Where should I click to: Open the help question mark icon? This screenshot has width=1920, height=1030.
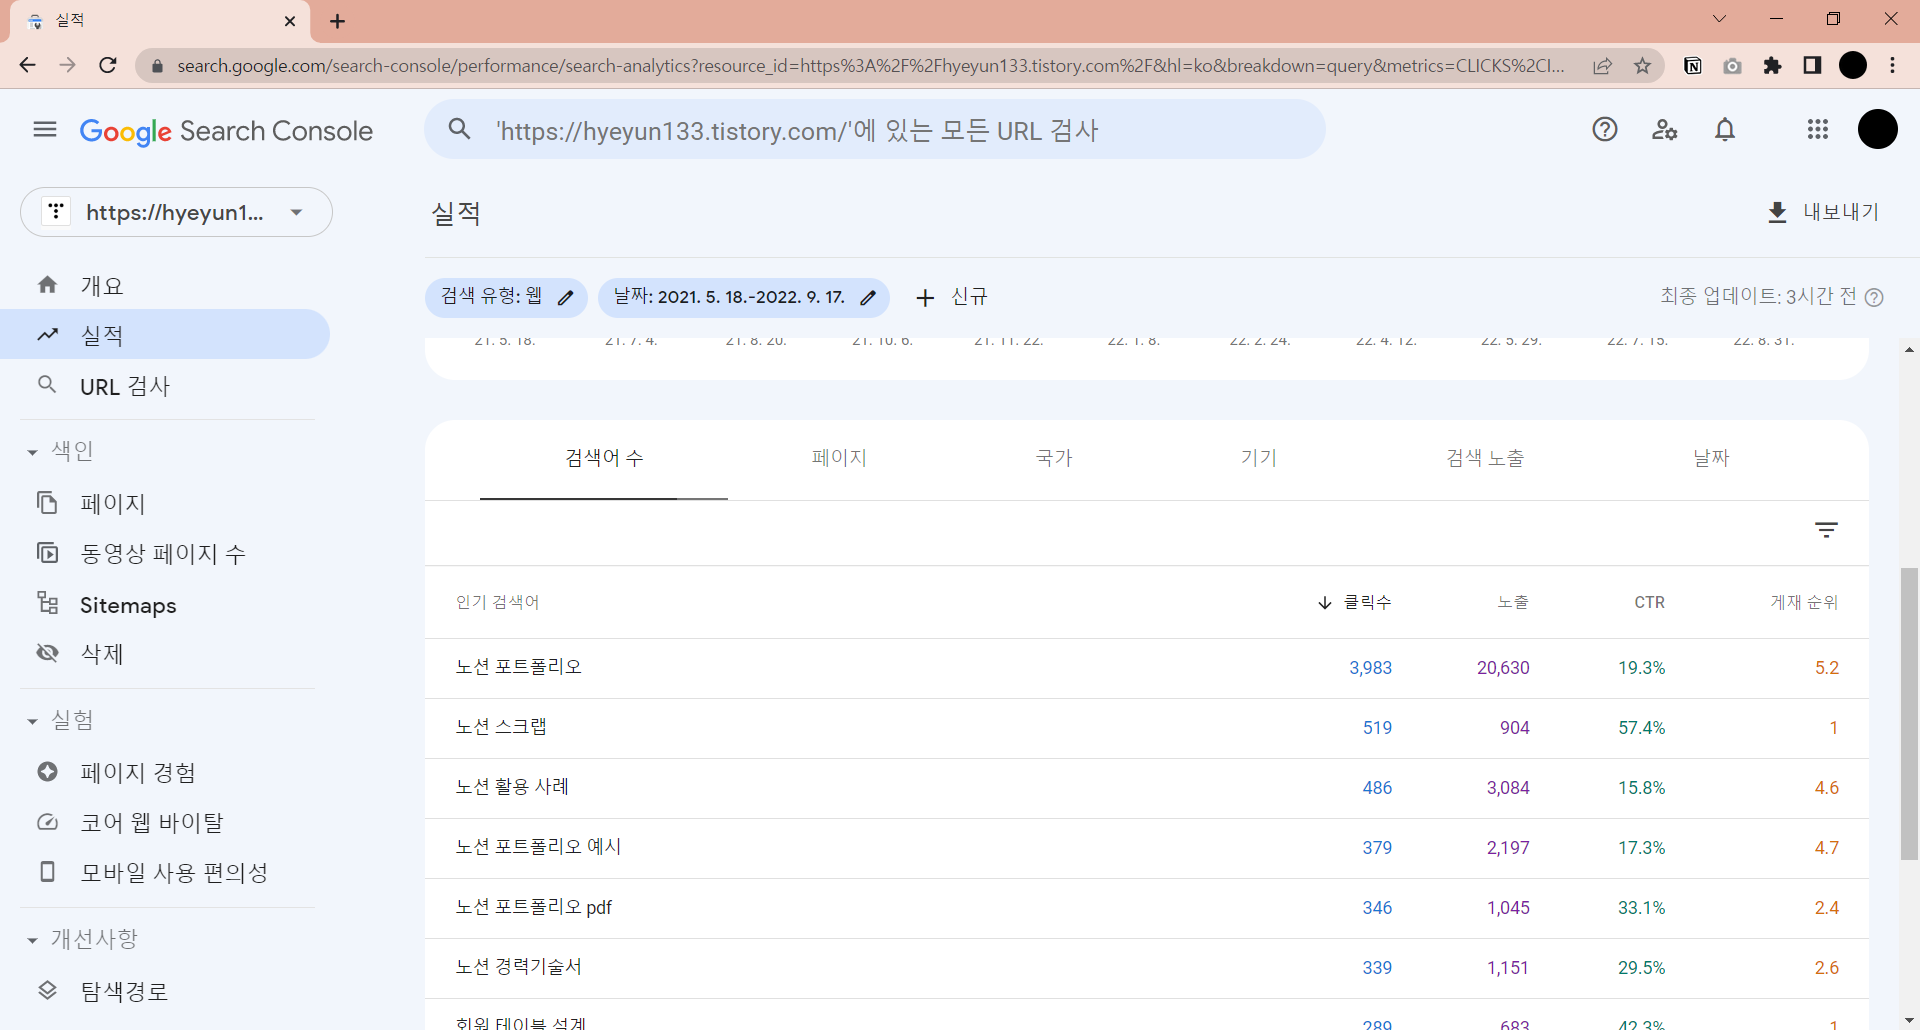(1605, 129)
